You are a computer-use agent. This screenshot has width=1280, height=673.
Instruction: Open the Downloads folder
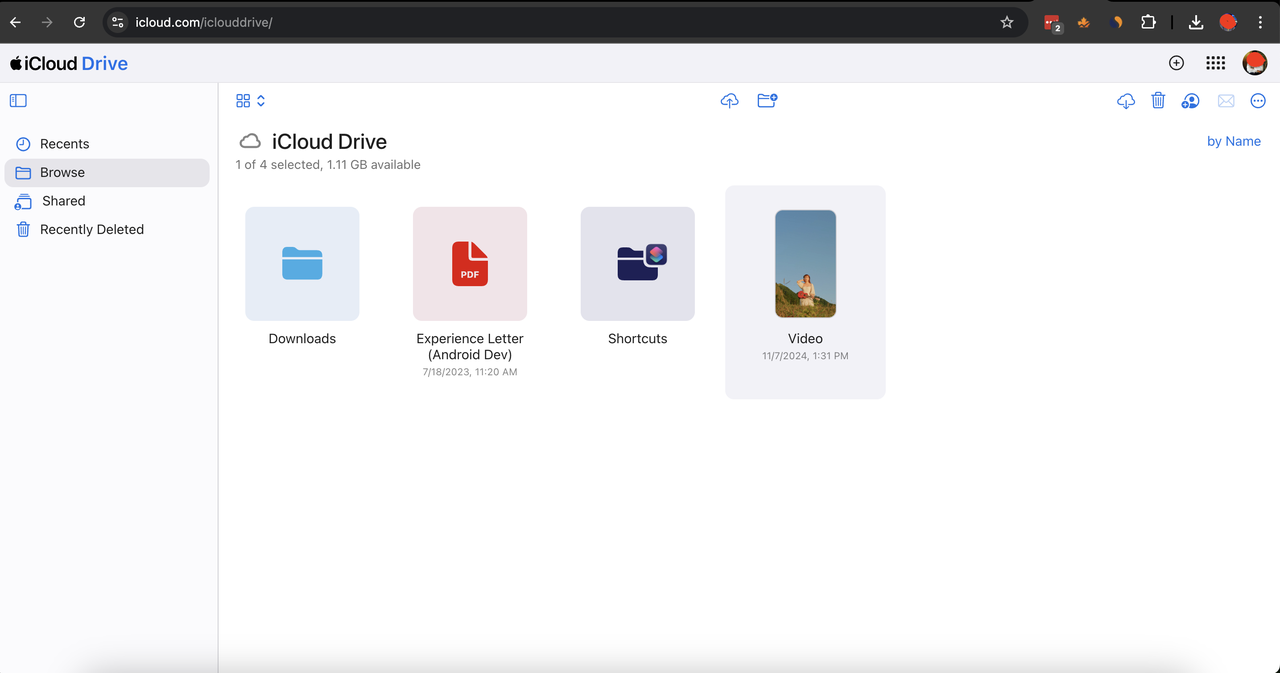302,264
